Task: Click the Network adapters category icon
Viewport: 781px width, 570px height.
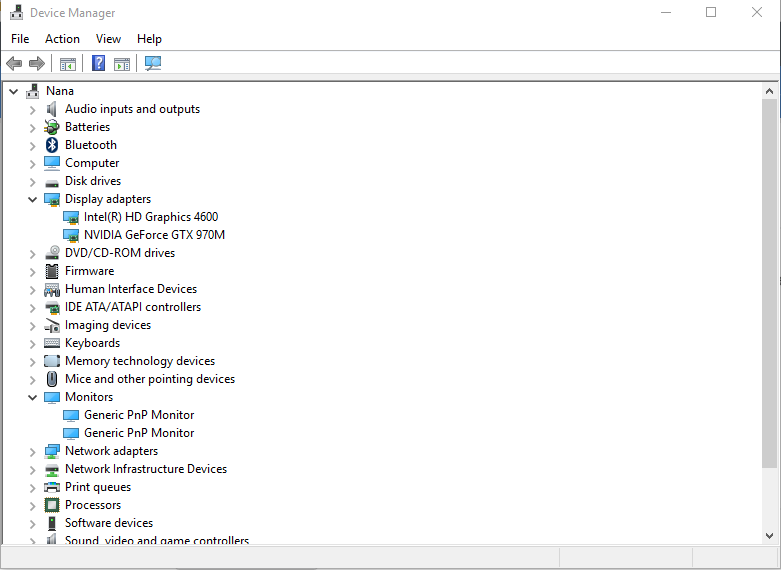Action: pos(52,451)
